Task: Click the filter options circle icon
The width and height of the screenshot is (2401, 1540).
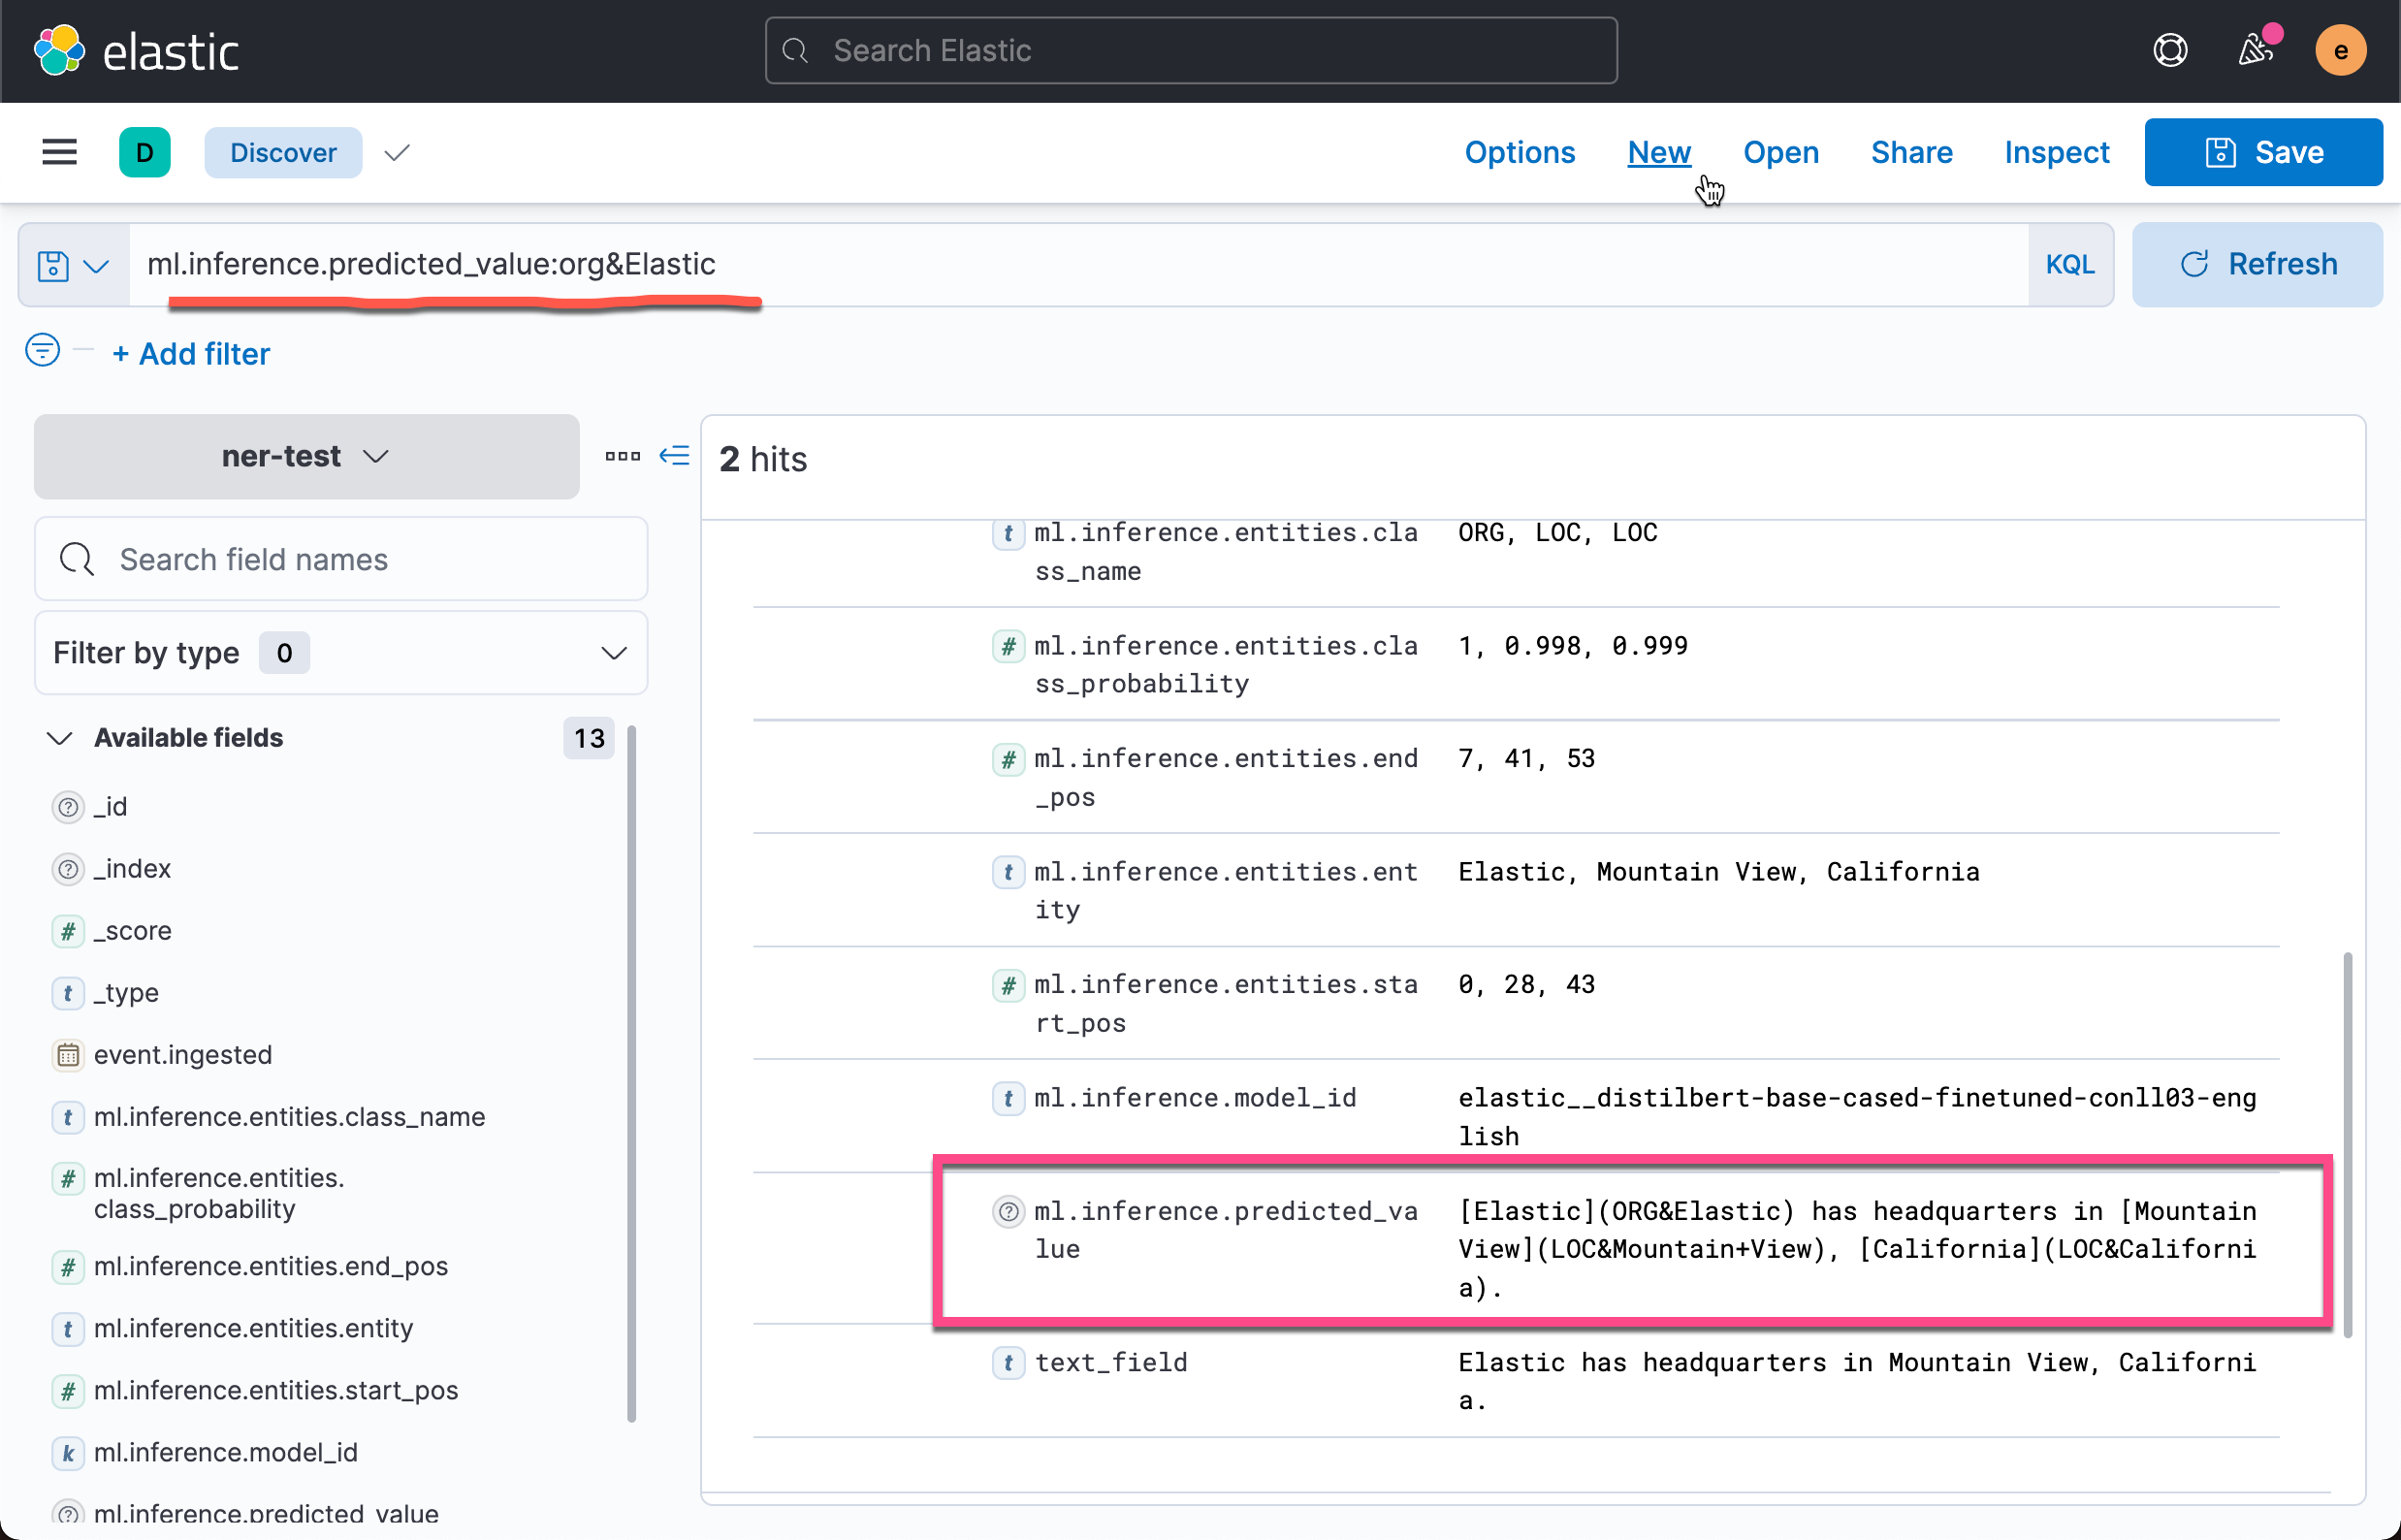Action: click(x=42, y=350)
